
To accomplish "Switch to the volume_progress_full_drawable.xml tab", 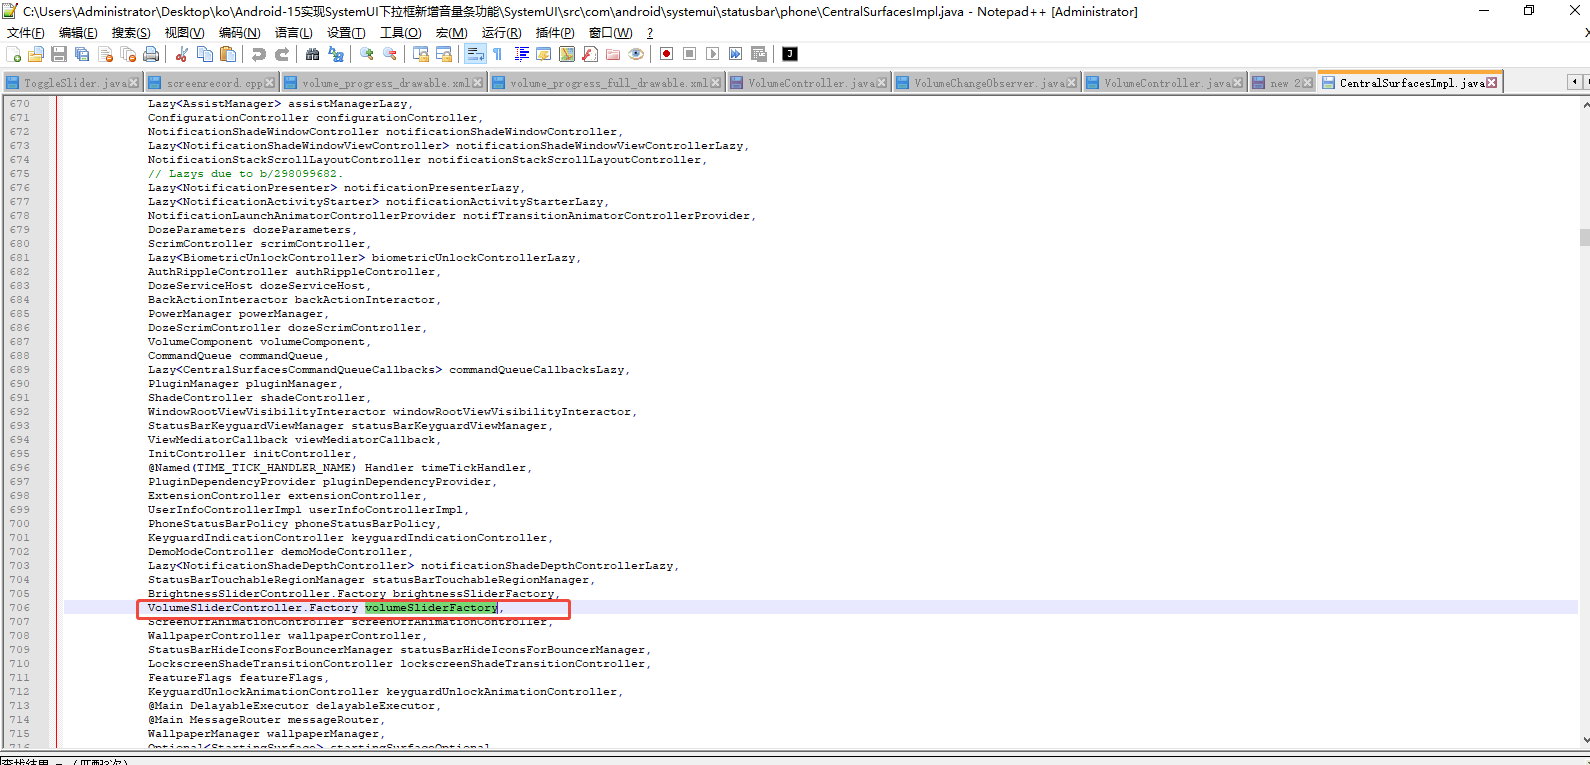I will click(x=607, y=83).
